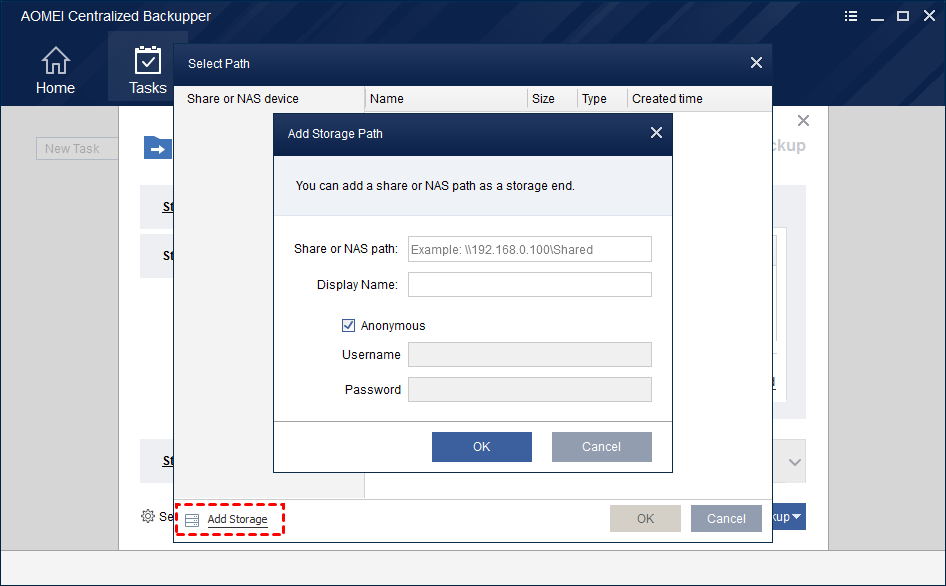Close the background task panel
946x586 pixels.
coord(803,121)
